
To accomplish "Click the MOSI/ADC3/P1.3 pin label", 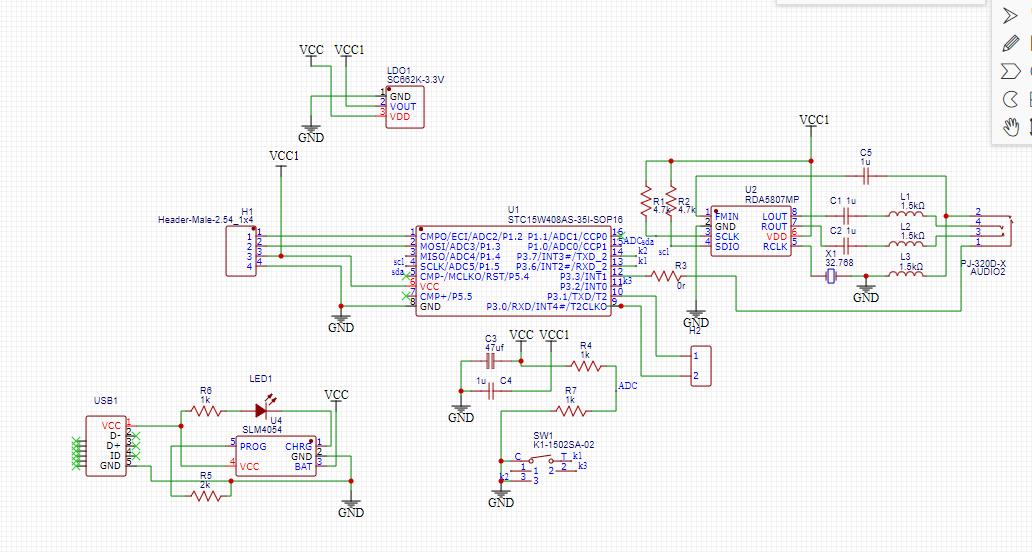I will click(459, 246).
